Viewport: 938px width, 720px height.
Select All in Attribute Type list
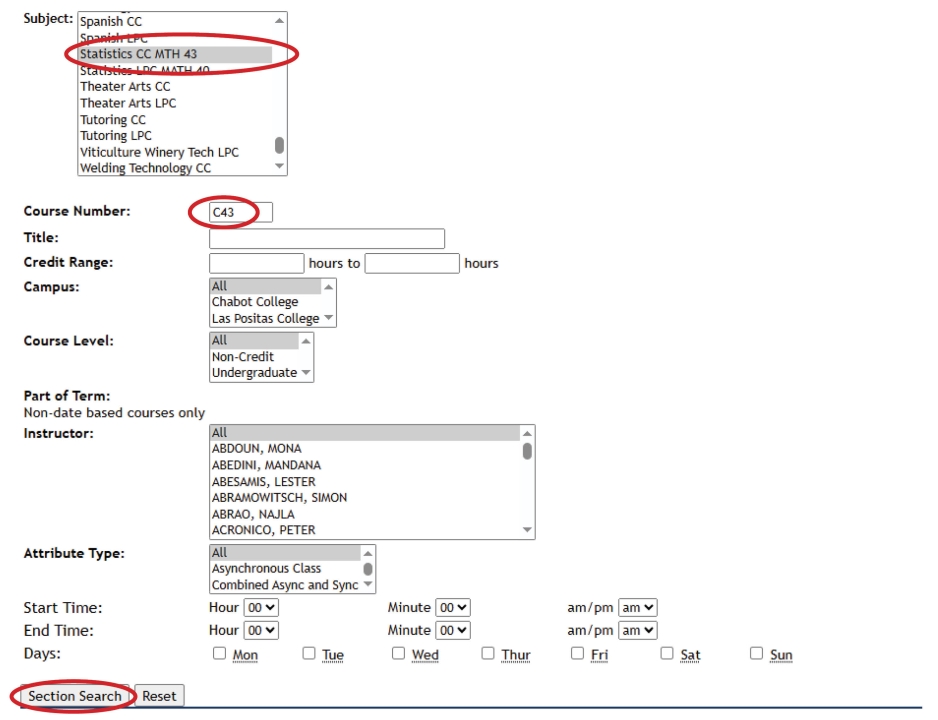[x=286, y=553]
